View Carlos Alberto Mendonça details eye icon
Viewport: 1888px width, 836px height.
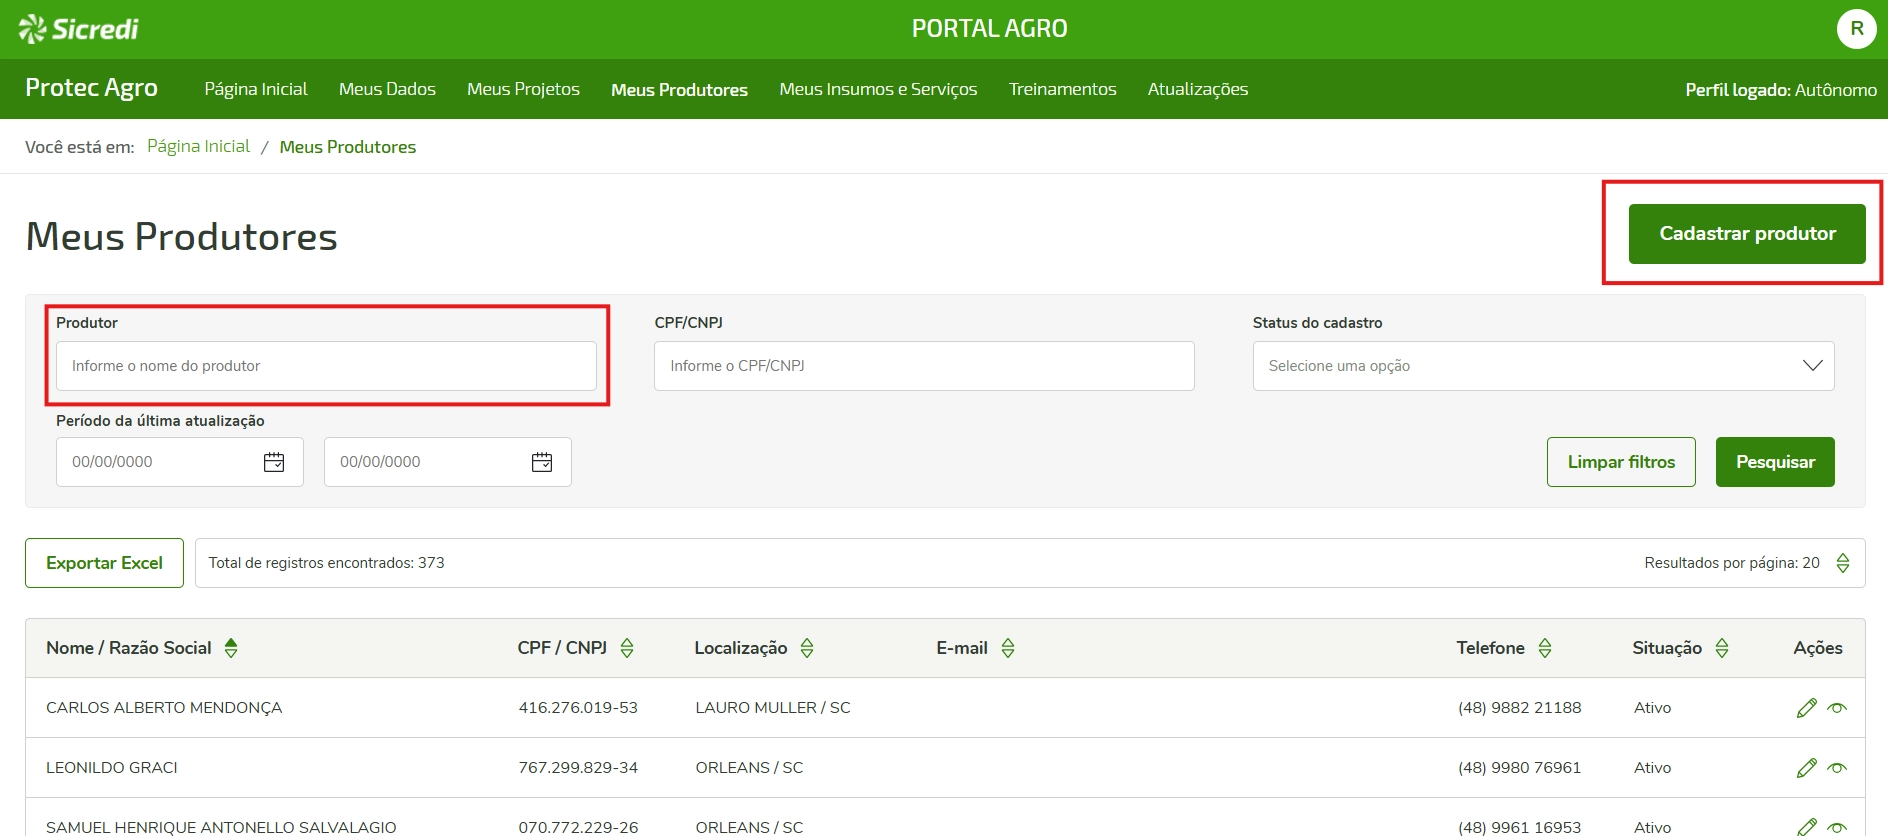coord(1837,708)
